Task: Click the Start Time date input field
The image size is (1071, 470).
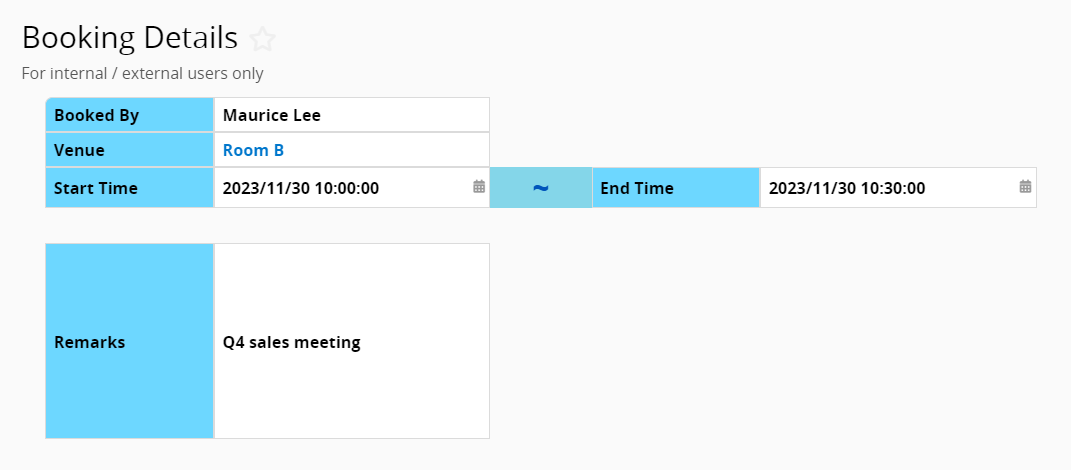Action: (352, 187)
